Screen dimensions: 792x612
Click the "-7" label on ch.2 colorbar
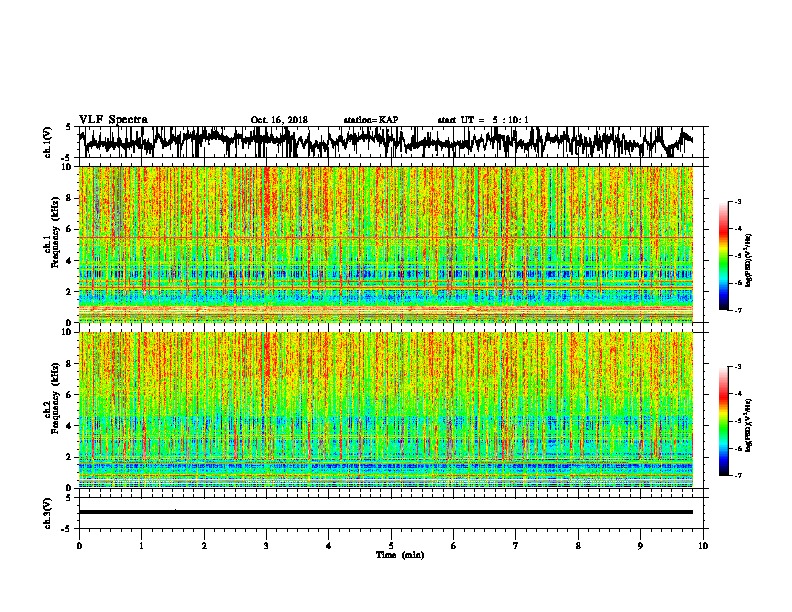pyautogui.click(x=738, y=476)
